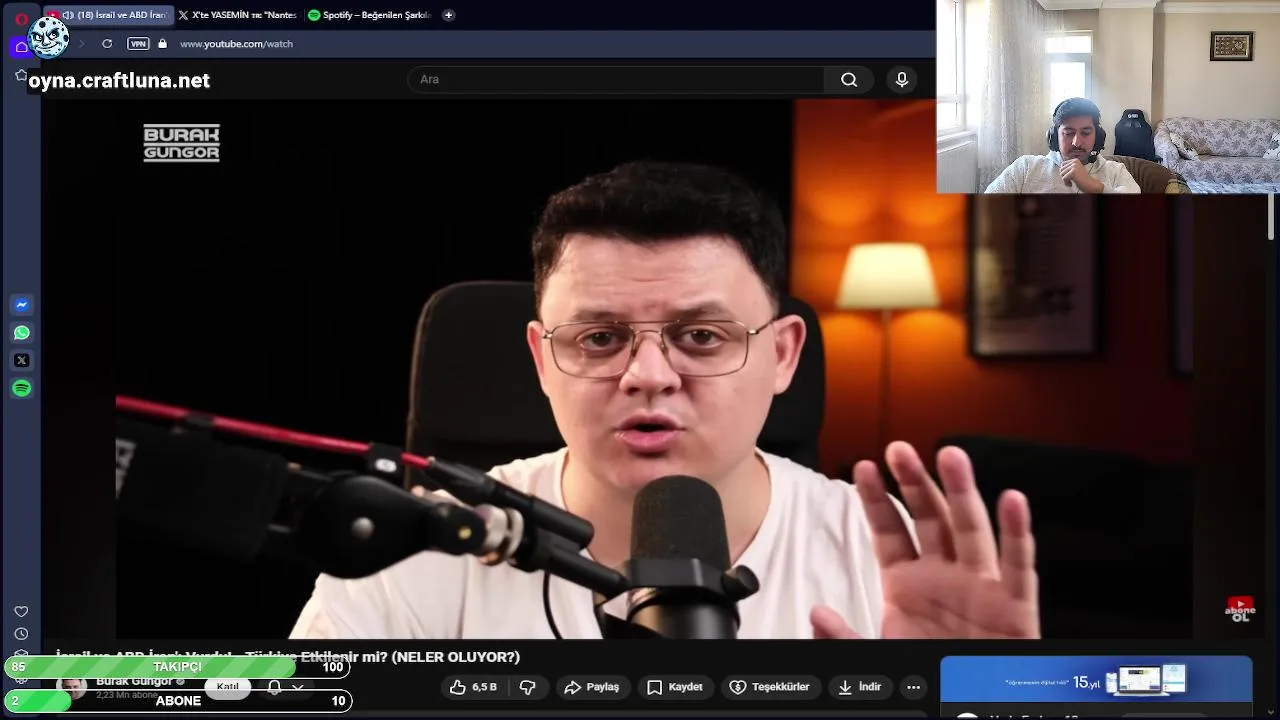The height and width of the screenshot is (720, 1280).
Task: Start voice search with the microphone icon
Action: click(x=902, y=80)
